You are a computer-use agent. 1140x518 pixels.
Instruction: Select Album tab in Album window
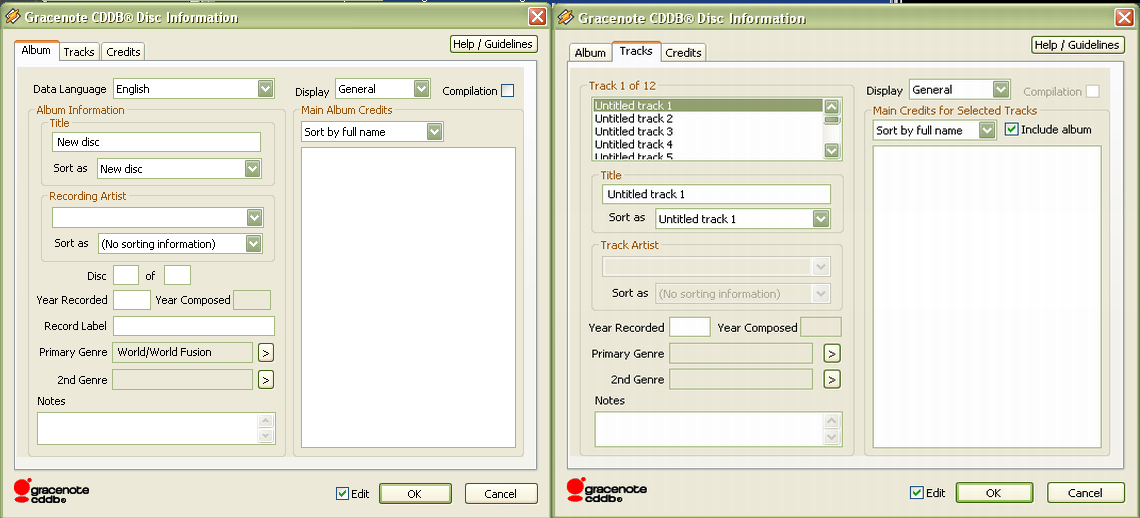pyautogui.click(x=36, y=50)
